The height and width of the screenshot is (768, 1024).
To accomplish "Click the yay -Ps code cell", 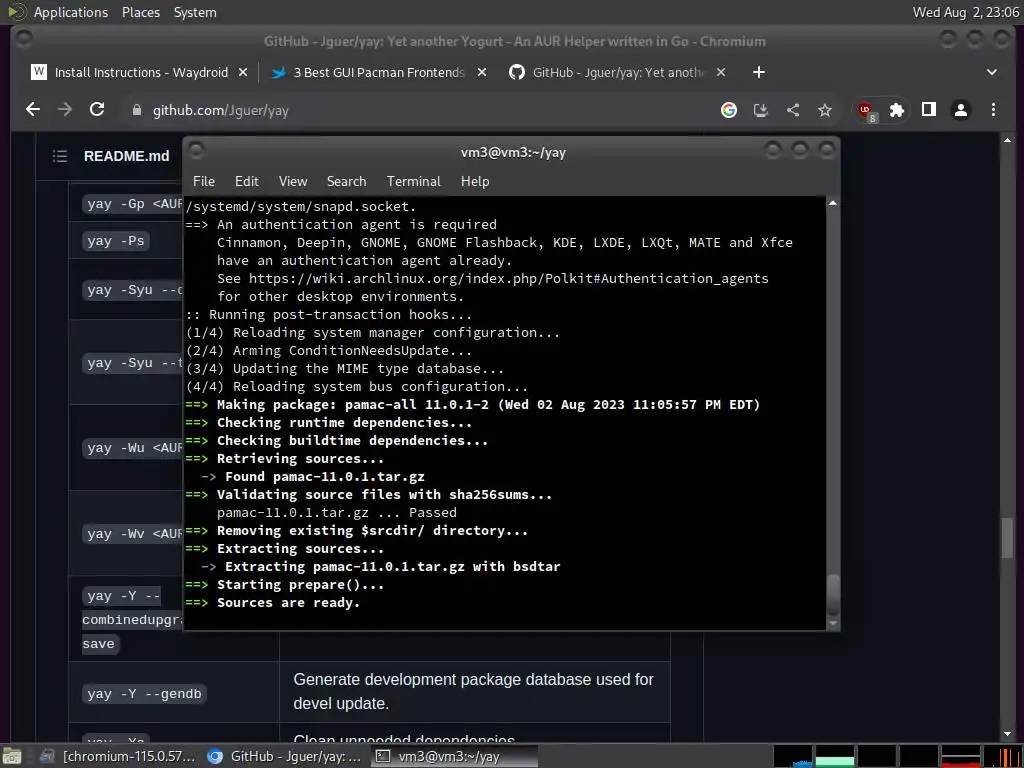I will click(116, 241).
